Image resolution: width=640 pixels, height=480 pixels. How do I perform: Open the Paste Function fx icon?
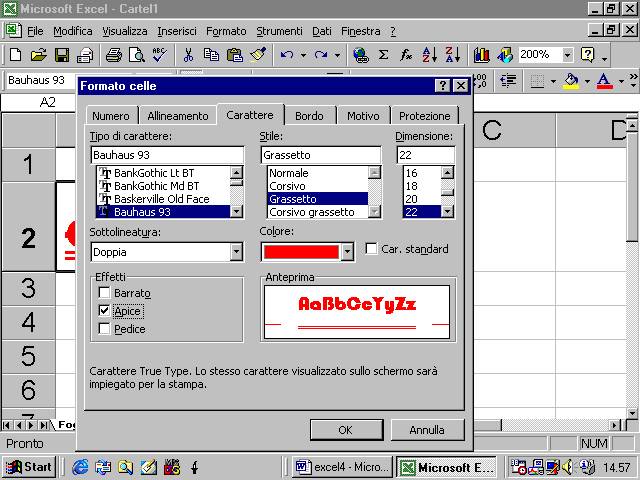tap(406, 55)
